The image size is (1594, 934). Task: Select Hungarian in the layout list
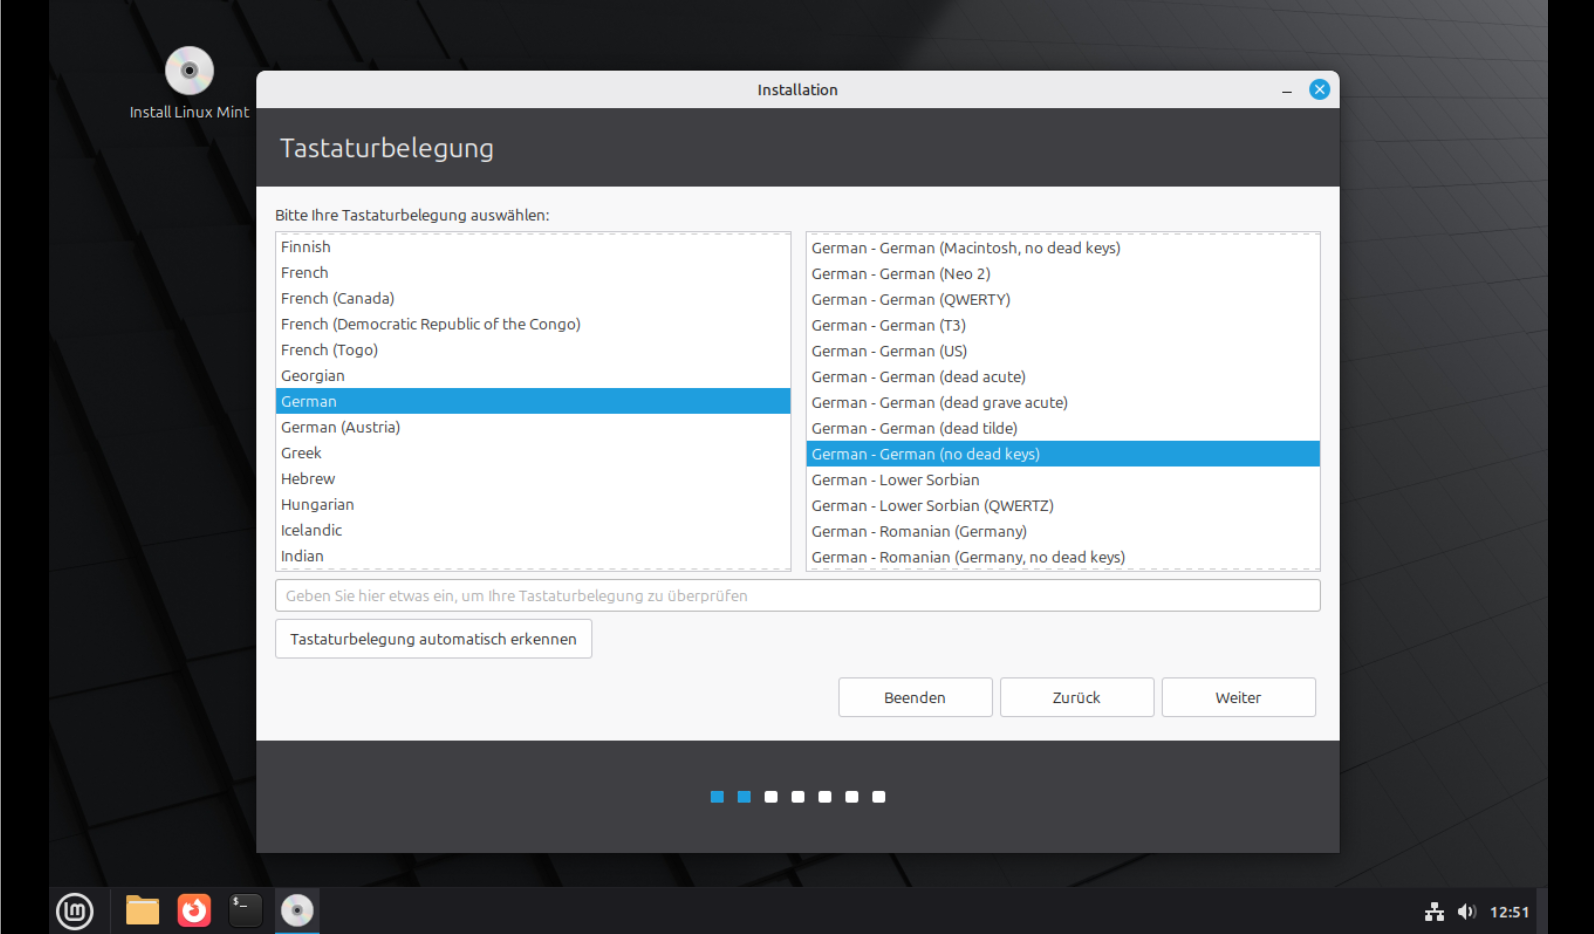tap(318, 505)
